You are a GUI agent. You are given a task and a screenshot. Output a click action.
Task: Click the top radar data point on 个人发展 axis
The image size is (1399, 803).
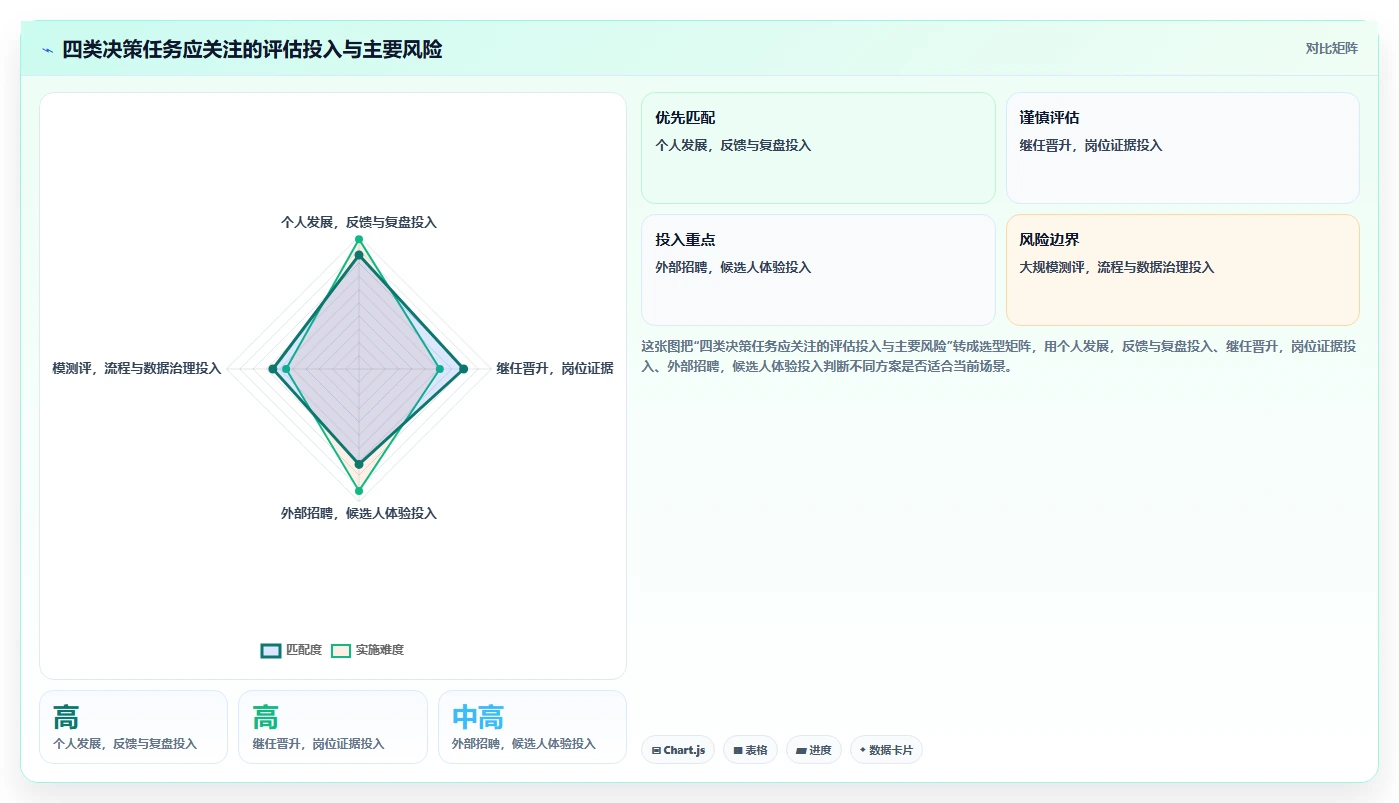click(x=359, y=239)
